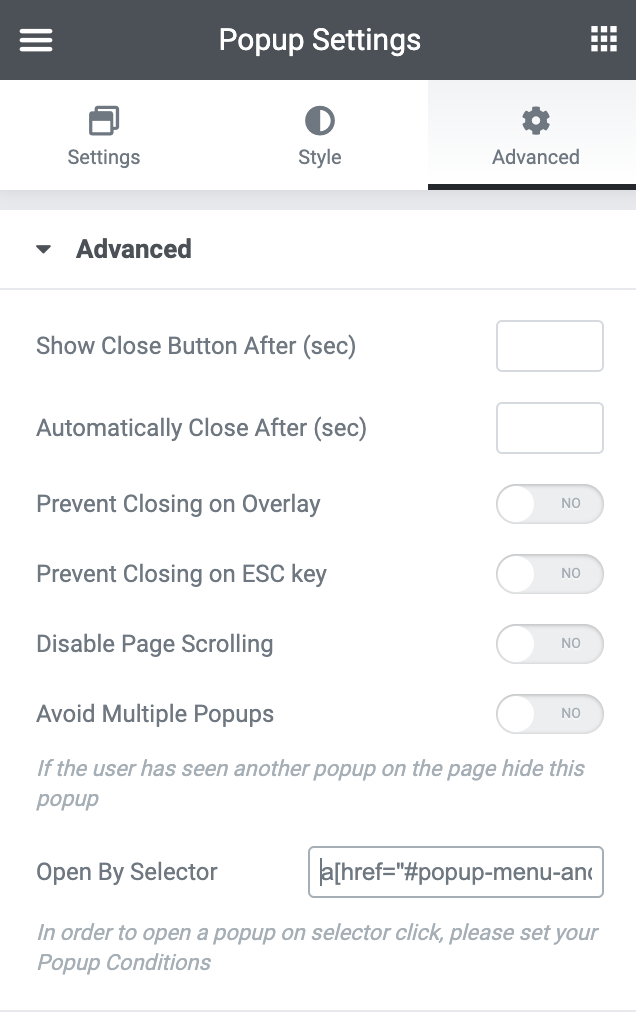The height and width of the screenshot is (1022, 636).
Task: Click the Automatically Close After input
Action: coord(549,427)
